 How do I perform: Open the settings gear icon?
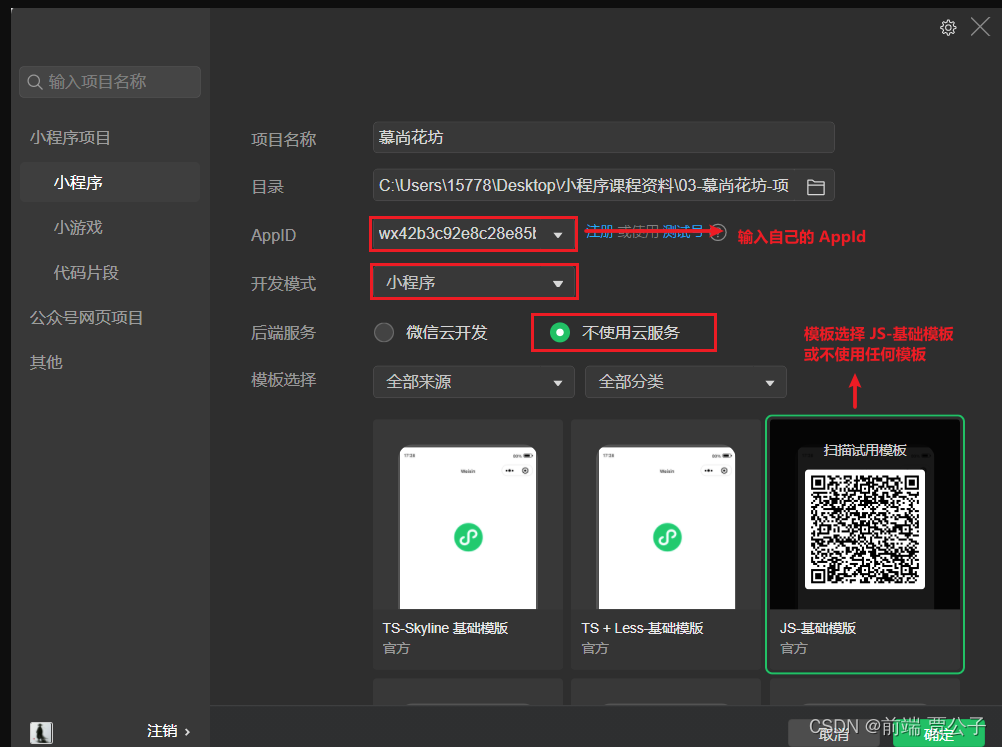click(x=948, y=27)
